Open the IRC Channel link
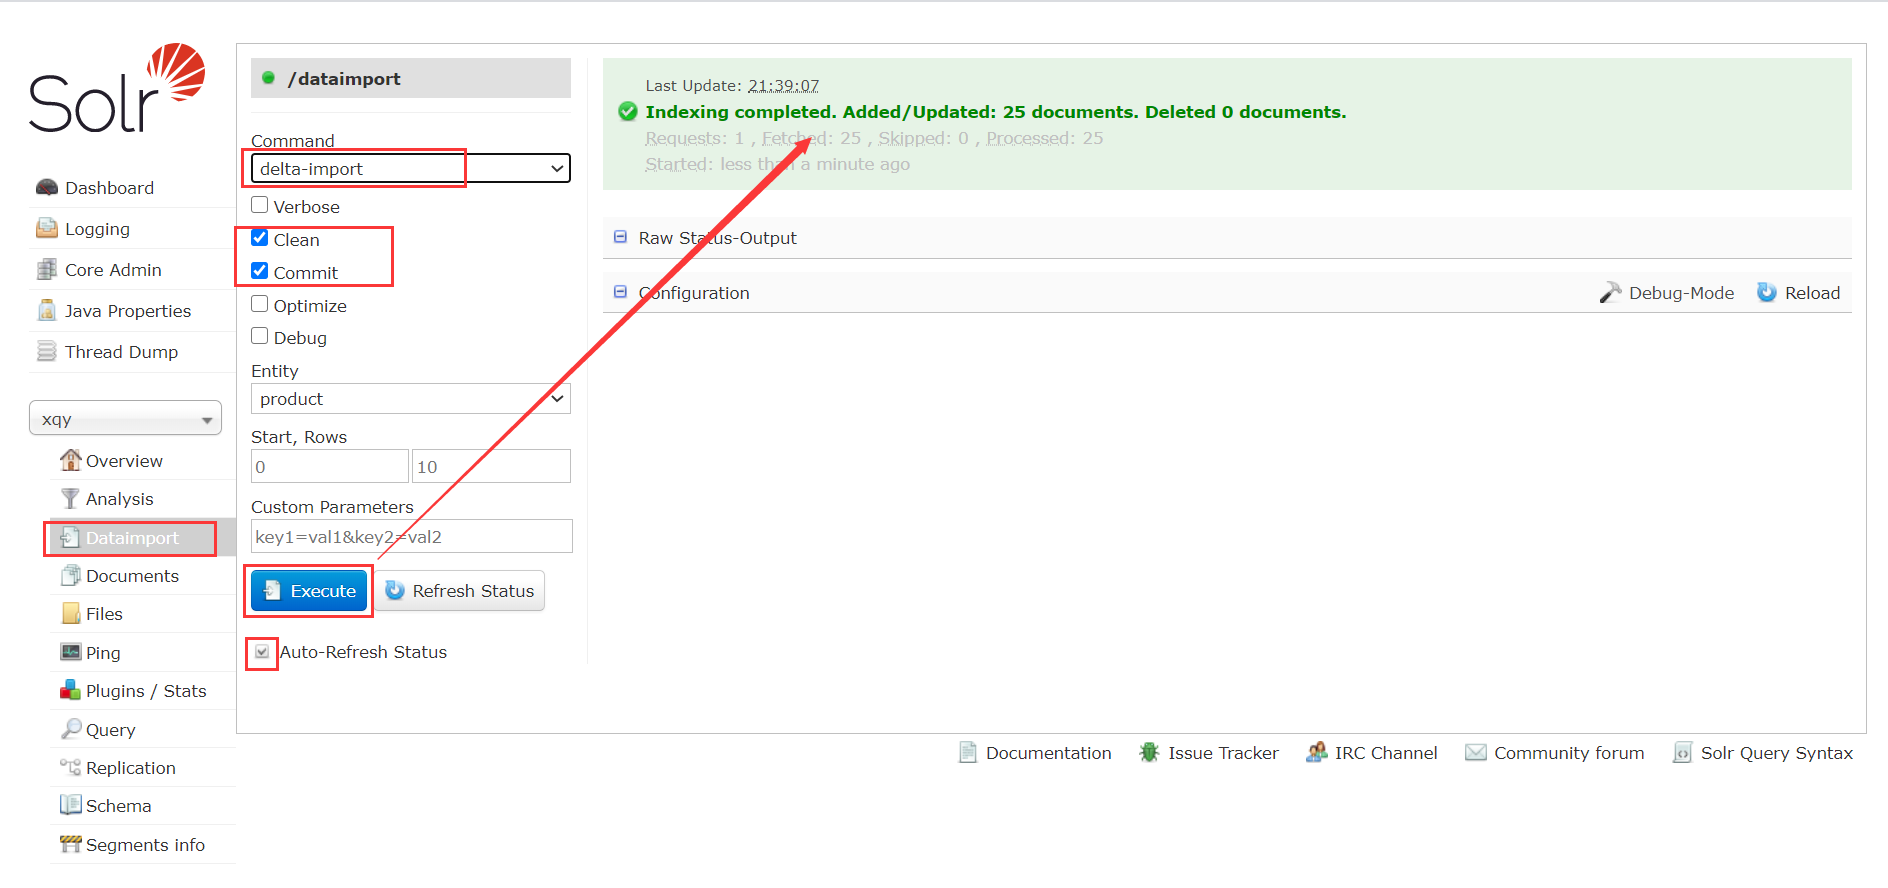The width and height of the screenshot is (1888, 888). point(1385,752)
